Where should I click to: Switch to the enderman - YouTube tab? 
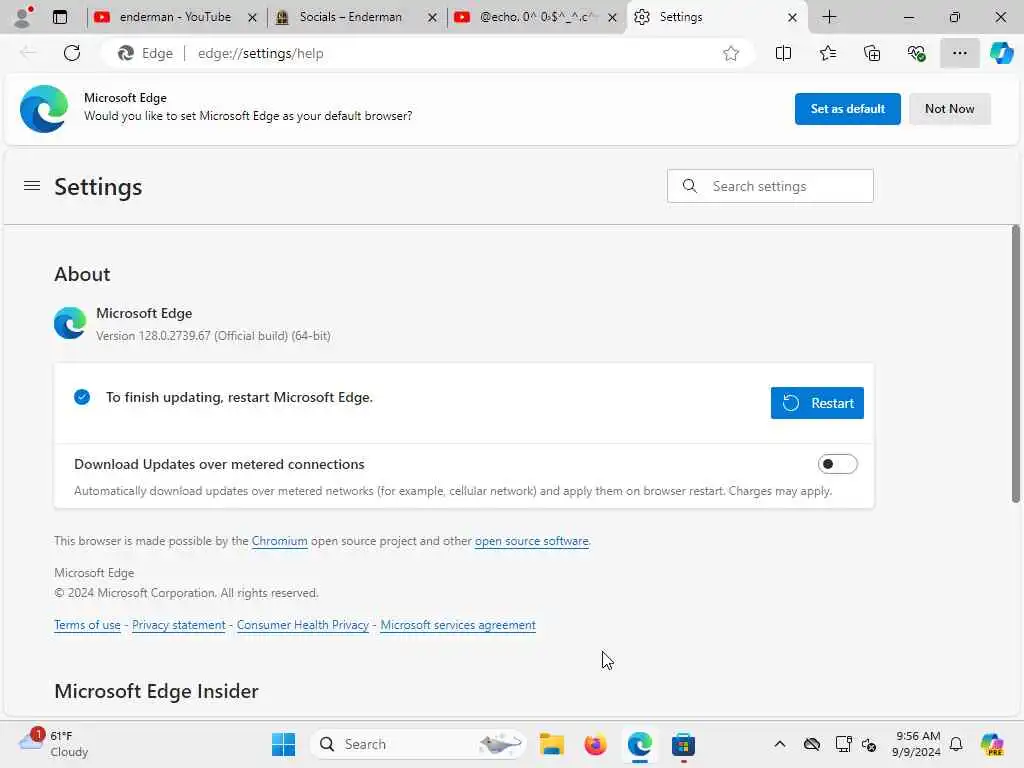pos(175,17)
